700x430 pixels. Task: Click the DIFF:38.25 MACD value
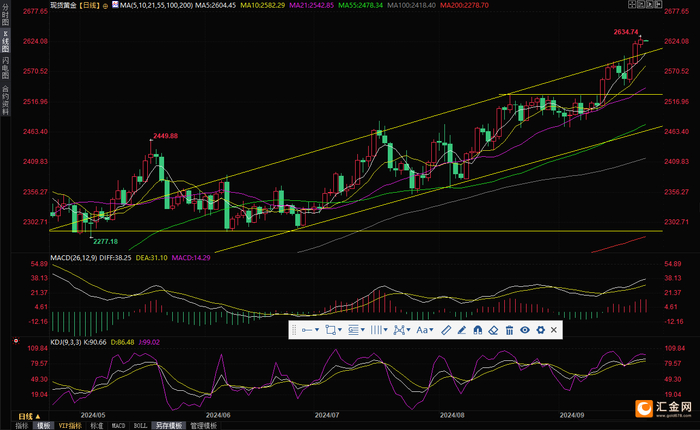115,258
